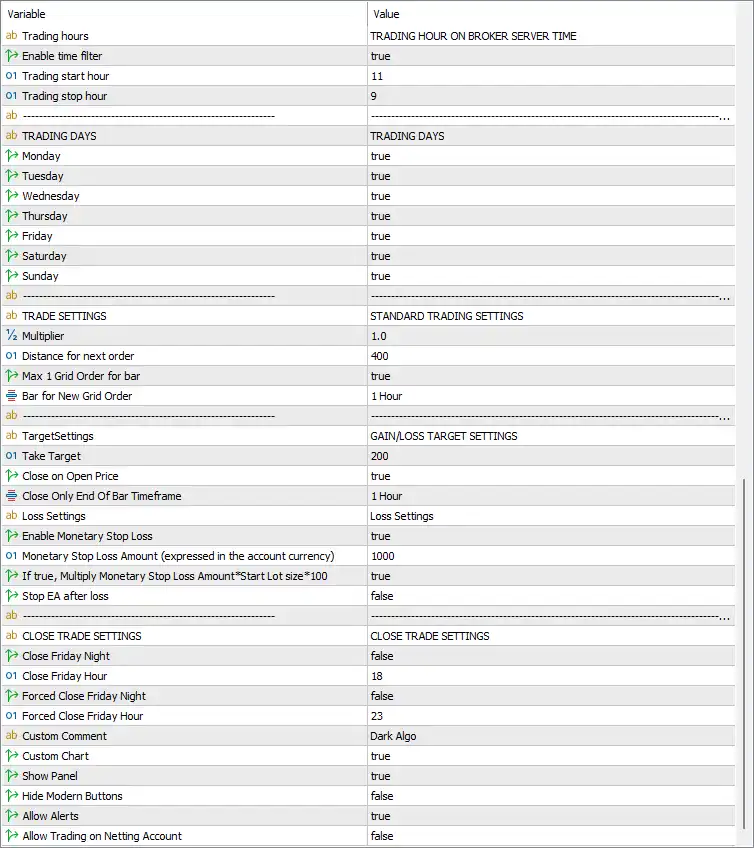
Task: Select the Multiply Monetary Stop Loss Amount row label
Action: click(x=175, y=576)
